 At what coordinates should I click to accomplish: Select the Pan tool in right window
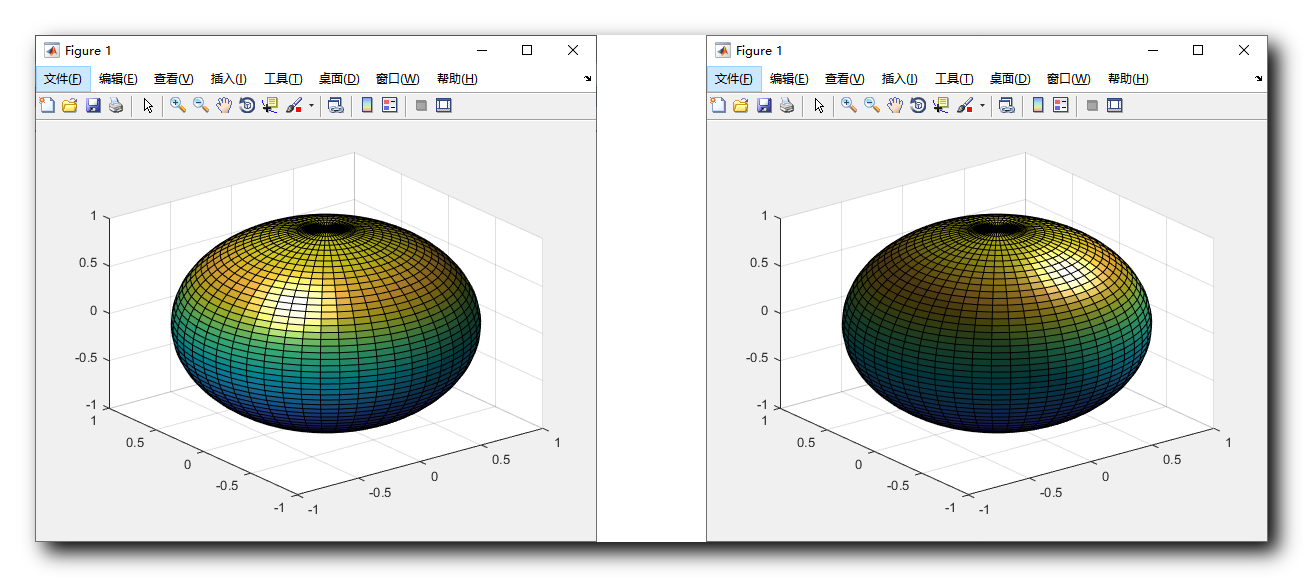point(895,105)
